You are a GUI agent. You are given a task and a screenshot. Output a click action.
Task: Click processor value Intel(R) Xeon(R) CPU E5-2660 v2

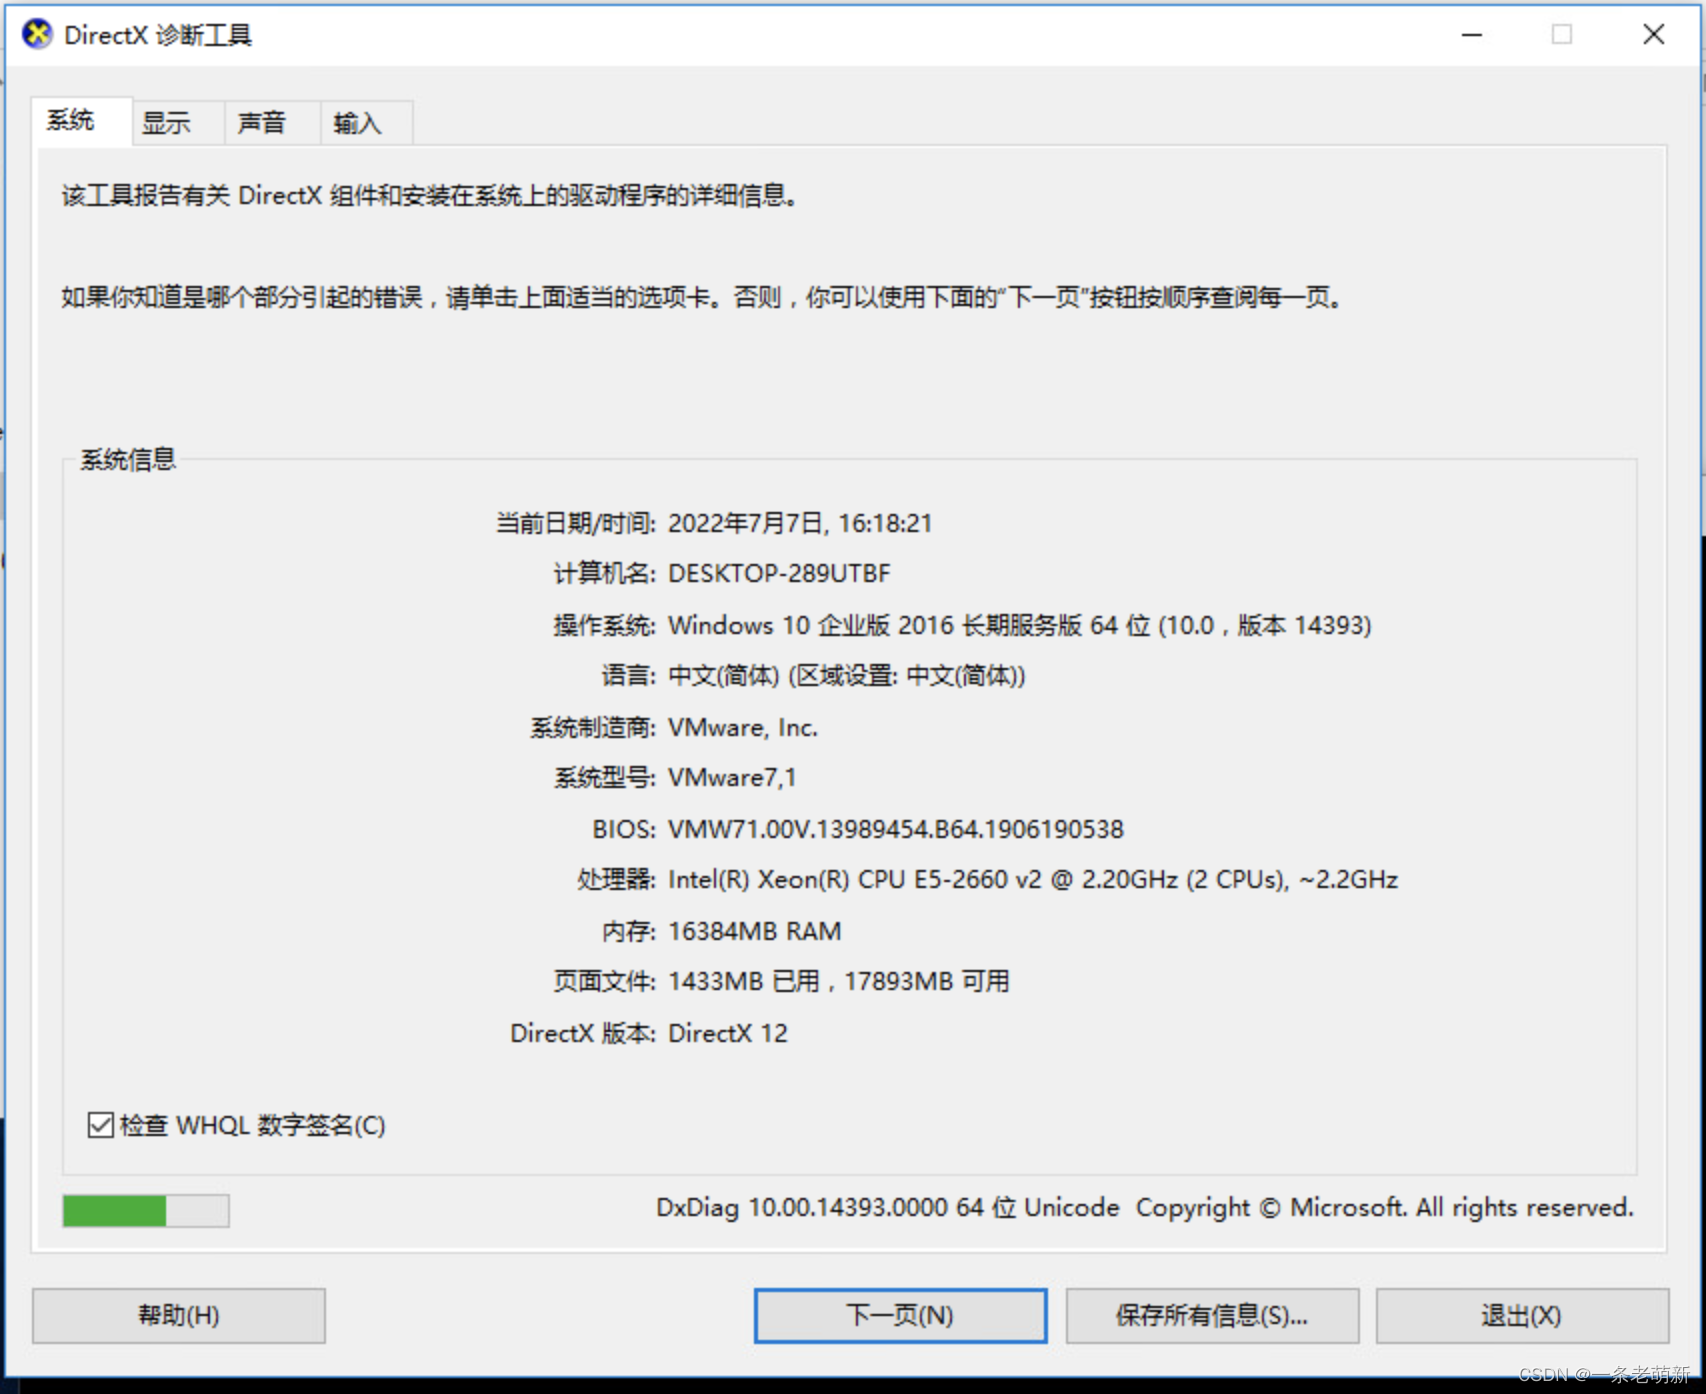coord(1033,879)
